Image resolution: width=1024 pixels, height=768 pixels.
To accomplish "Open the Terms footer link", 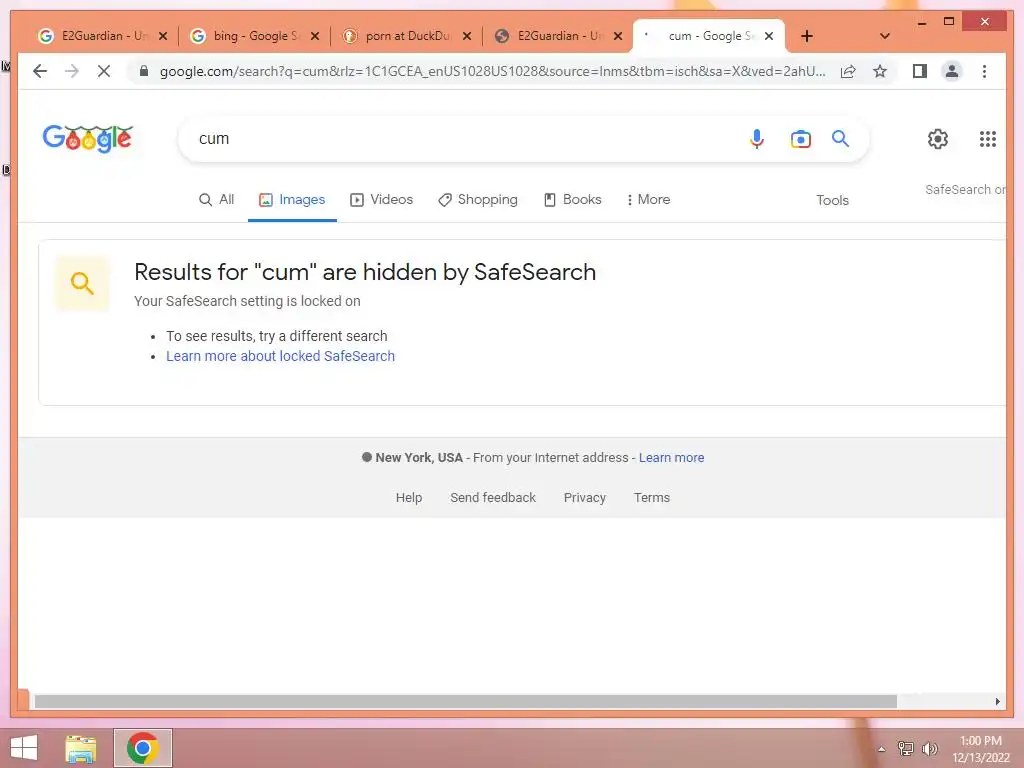I will tap(652, 498).
